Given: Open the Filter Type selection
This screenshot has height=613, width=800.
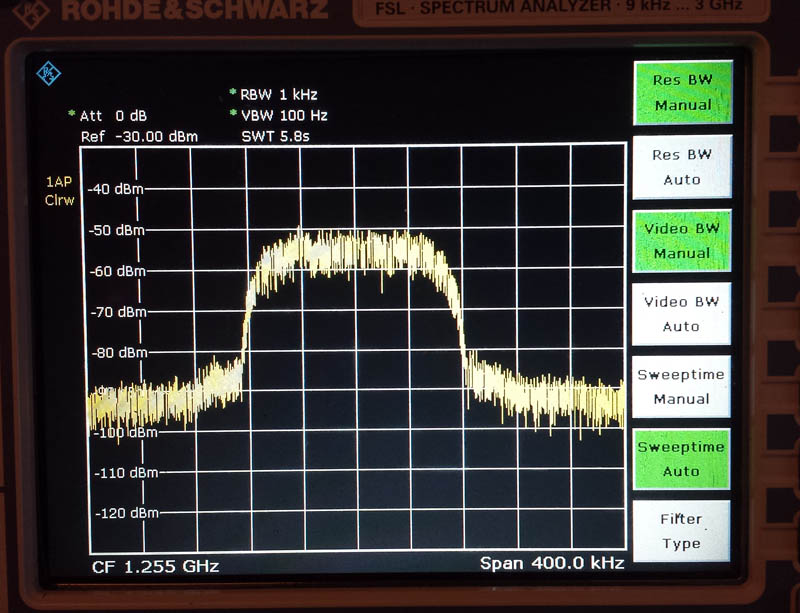Looking at the screenshot, I should pos(682,531).
